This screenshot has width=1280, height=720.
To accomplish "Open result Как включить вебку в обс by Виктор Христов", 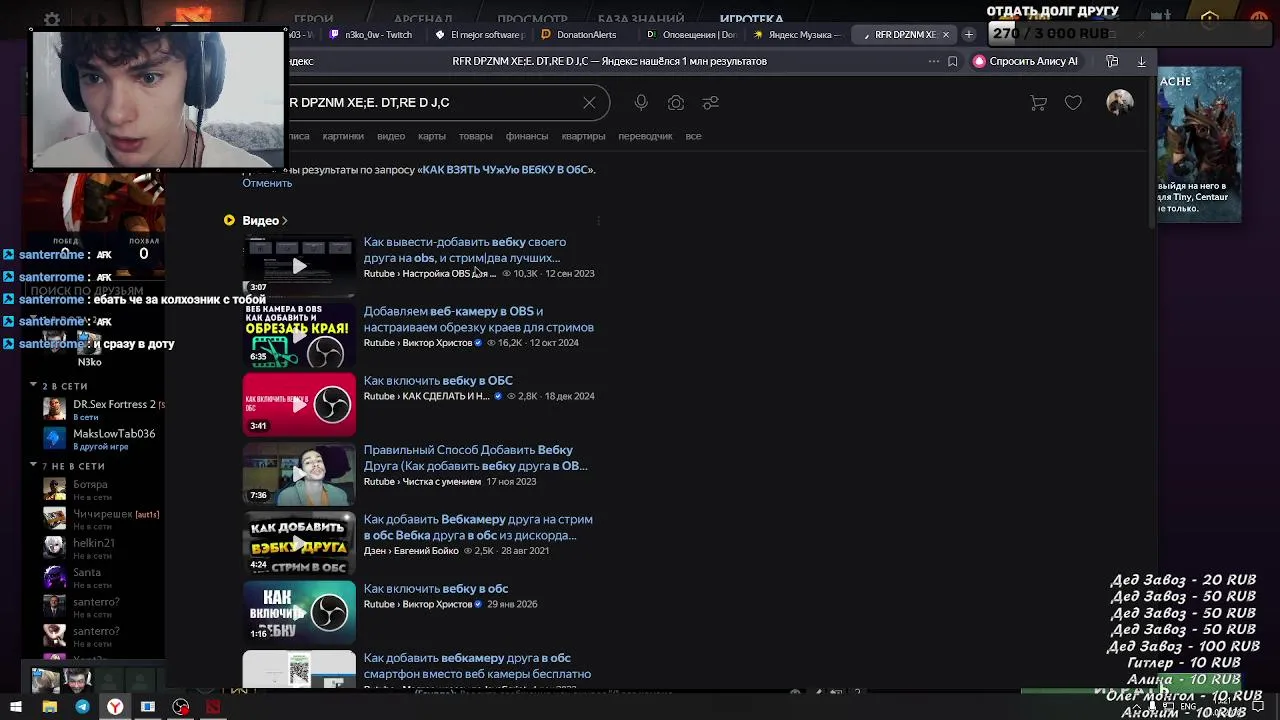I will (x=436, y=589).
